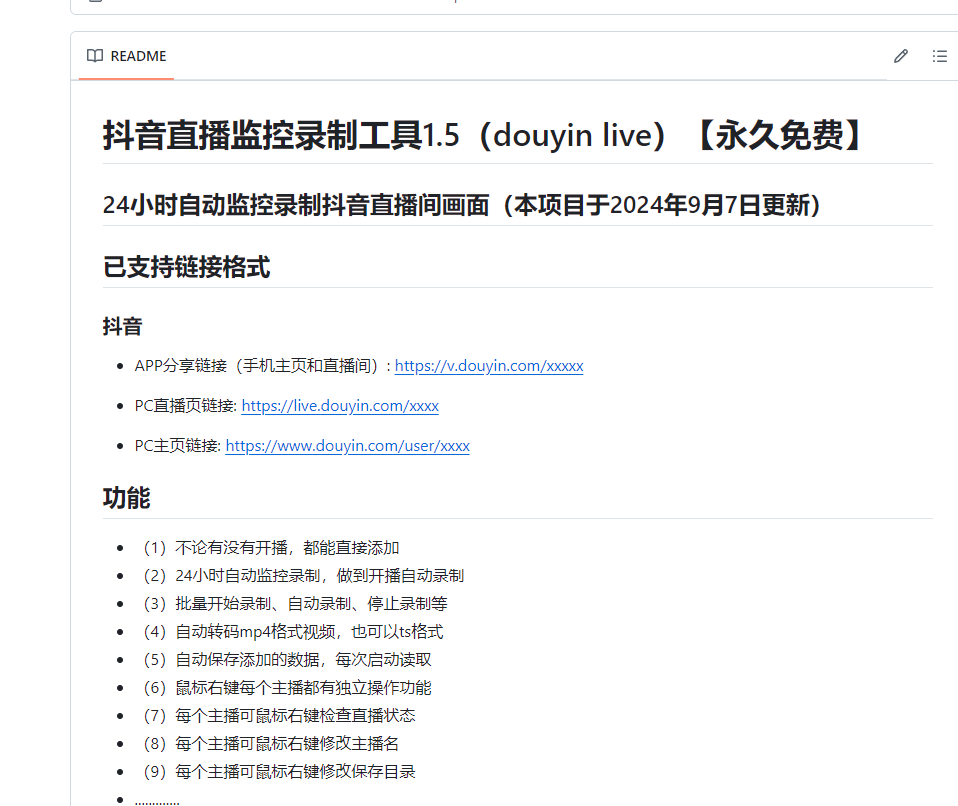The image size is (958, 806).
Task: Click item (3) 批量开始录制、自动录制、停止录制等
Action: [x=294, y=604]
